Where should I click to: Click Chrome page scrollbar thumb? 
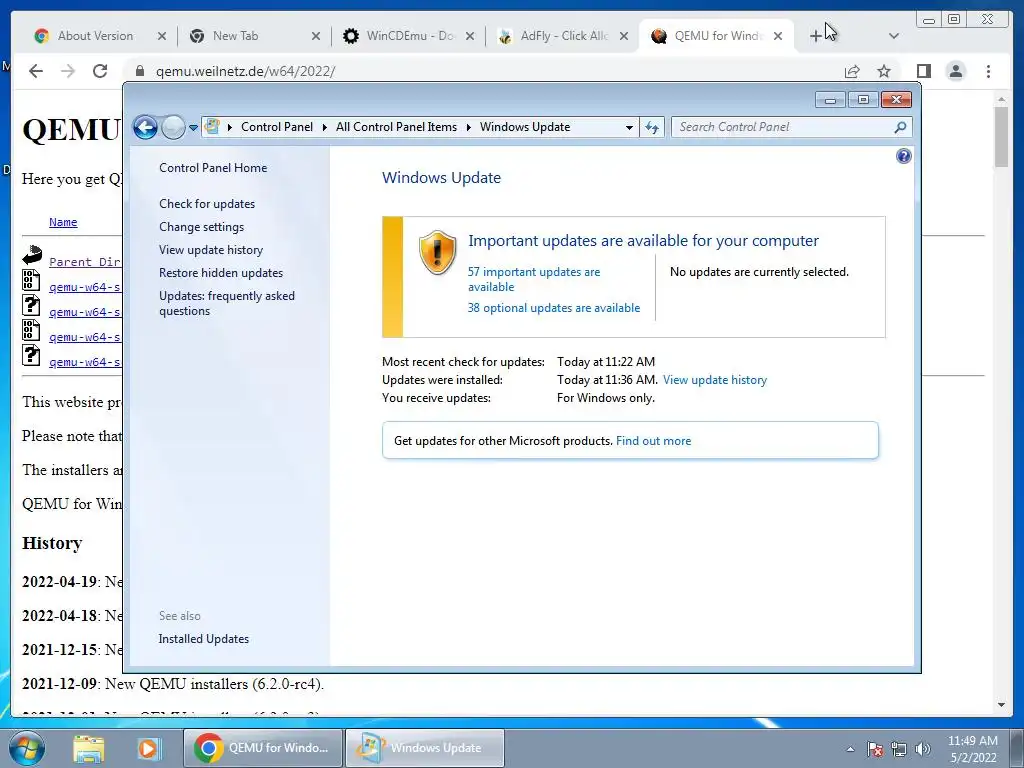(1001, 136)
